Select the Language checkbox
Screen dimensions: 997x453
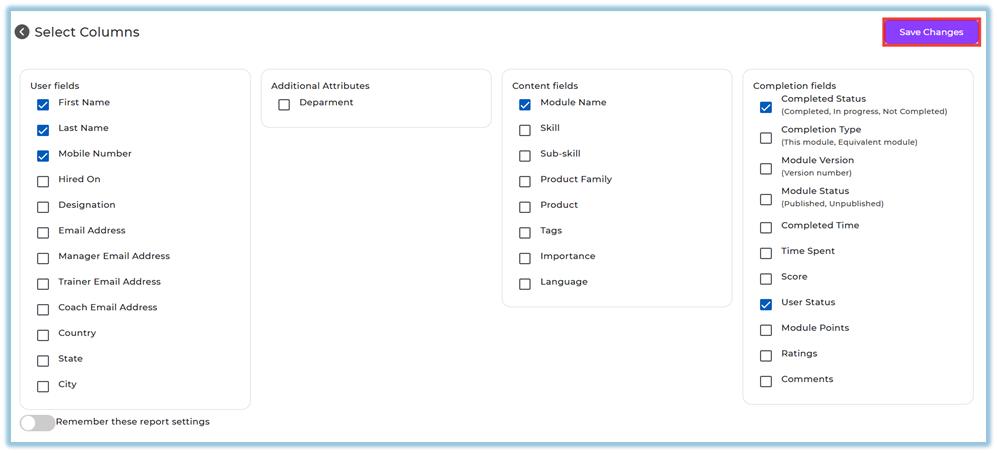[x=525, y=283]
